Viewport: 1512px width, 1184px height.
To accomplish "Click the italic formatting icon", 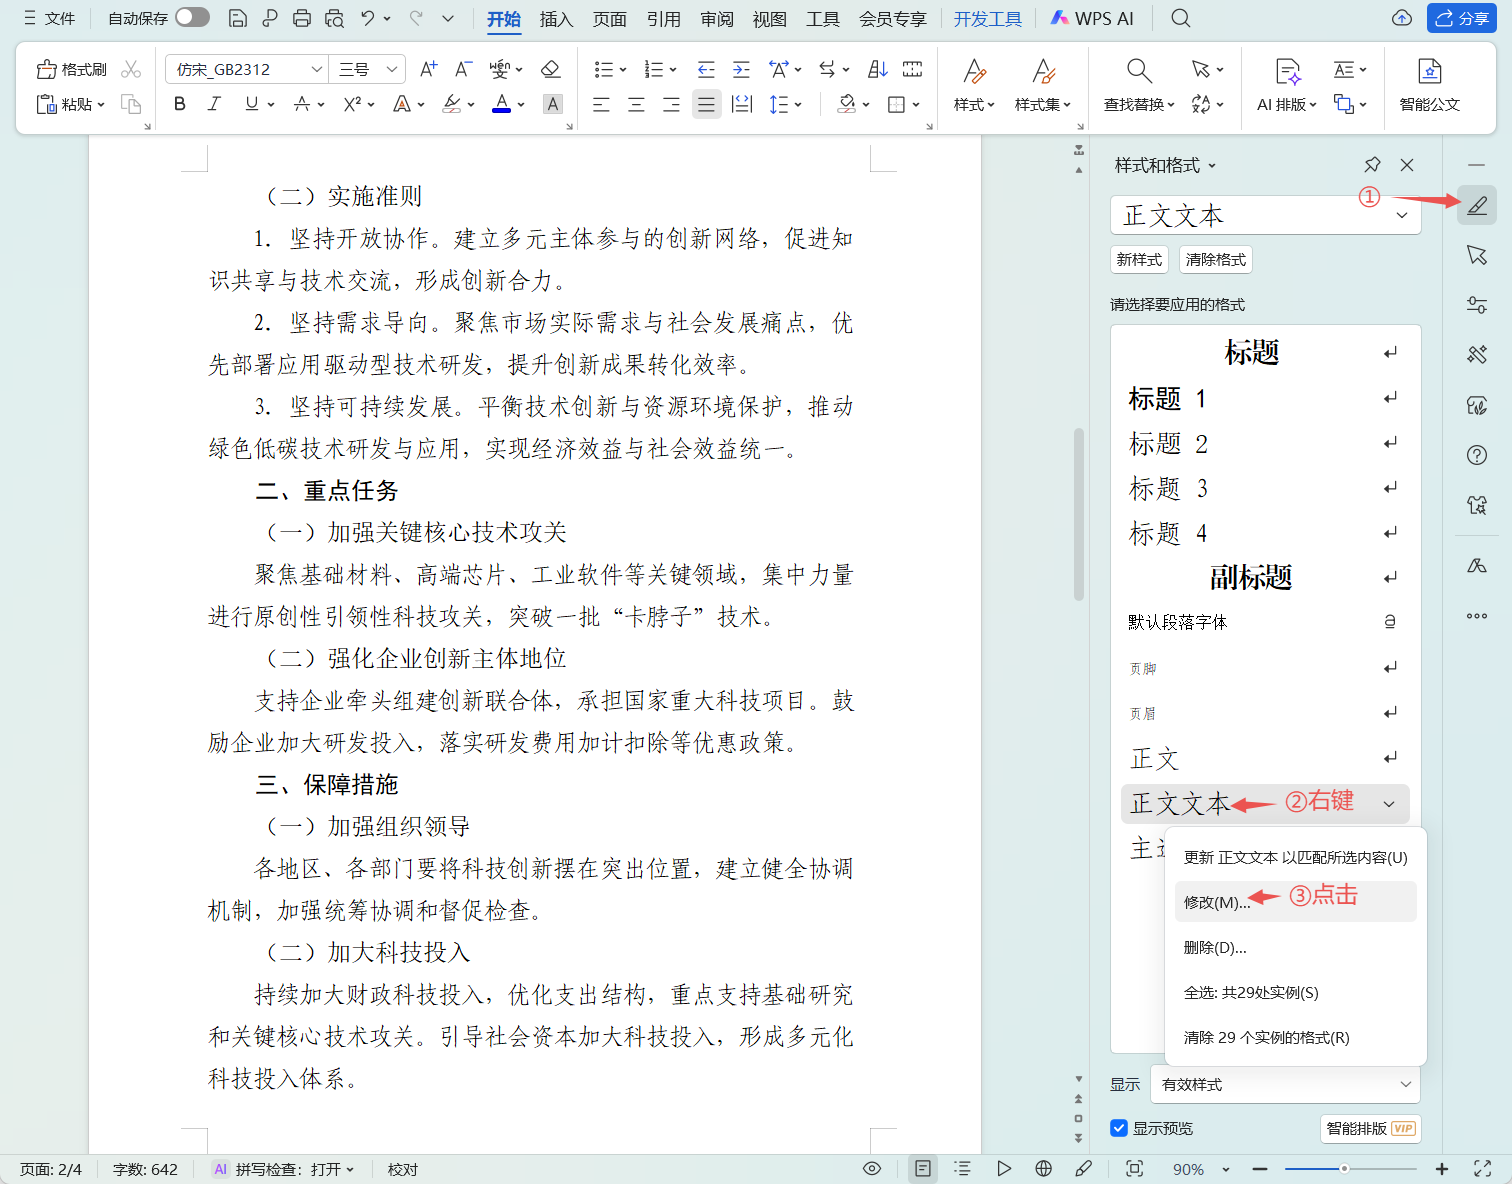I will click(x=214, y=104).
